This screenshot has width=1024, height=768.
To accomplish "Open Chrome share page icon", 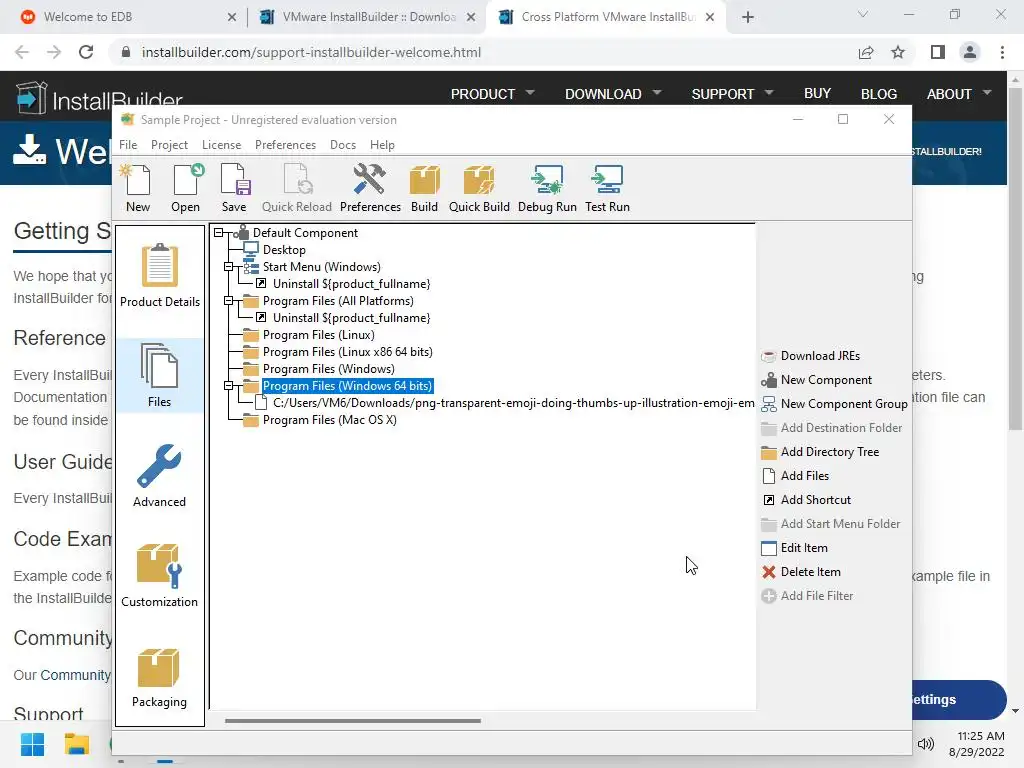I will 866,52.
